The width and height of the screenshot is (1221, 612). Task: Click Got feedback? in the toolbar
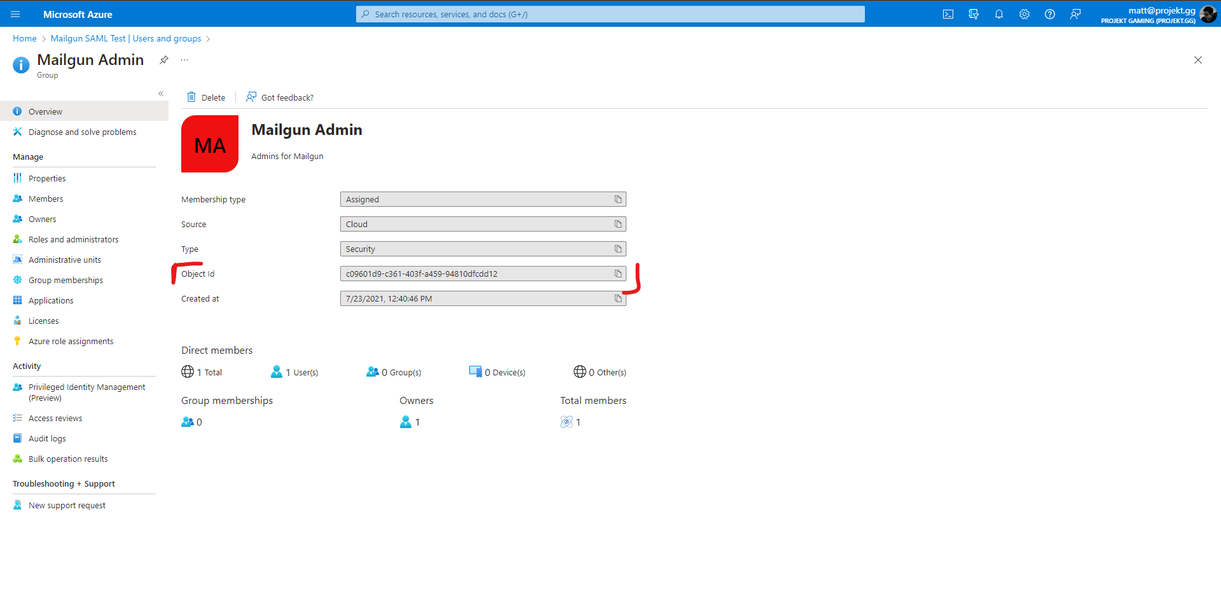(x=280, y=97)
